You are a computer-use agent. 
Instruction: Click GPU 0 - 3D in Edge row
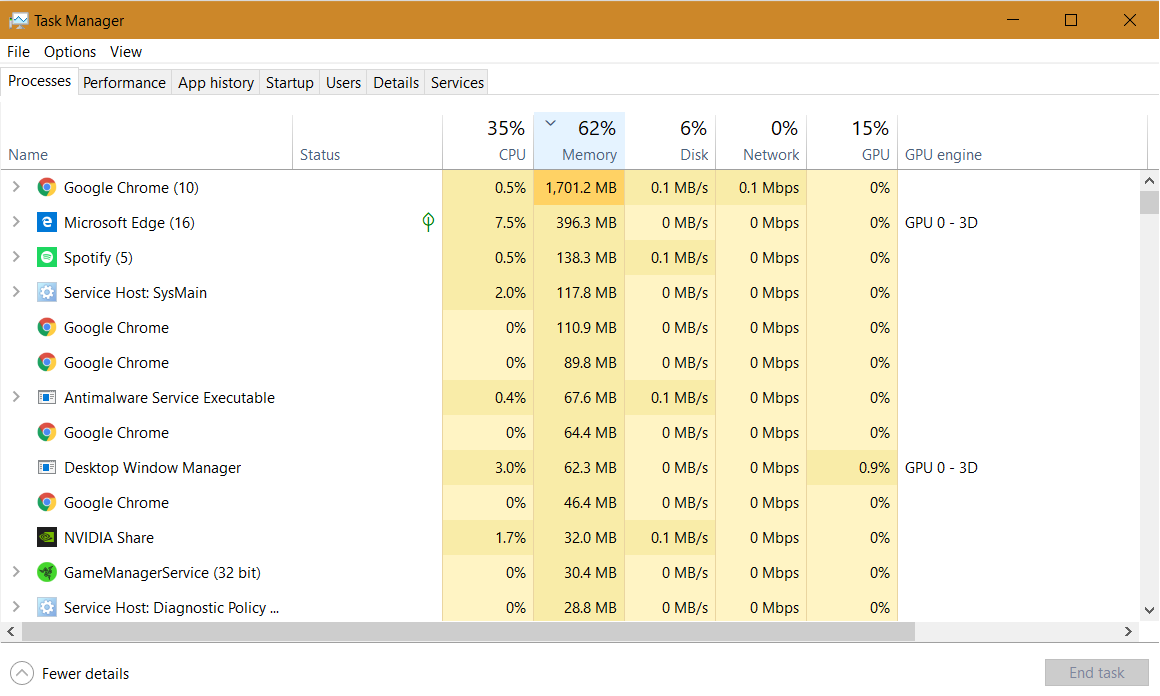pyautogui.click(x=941, y=223)
